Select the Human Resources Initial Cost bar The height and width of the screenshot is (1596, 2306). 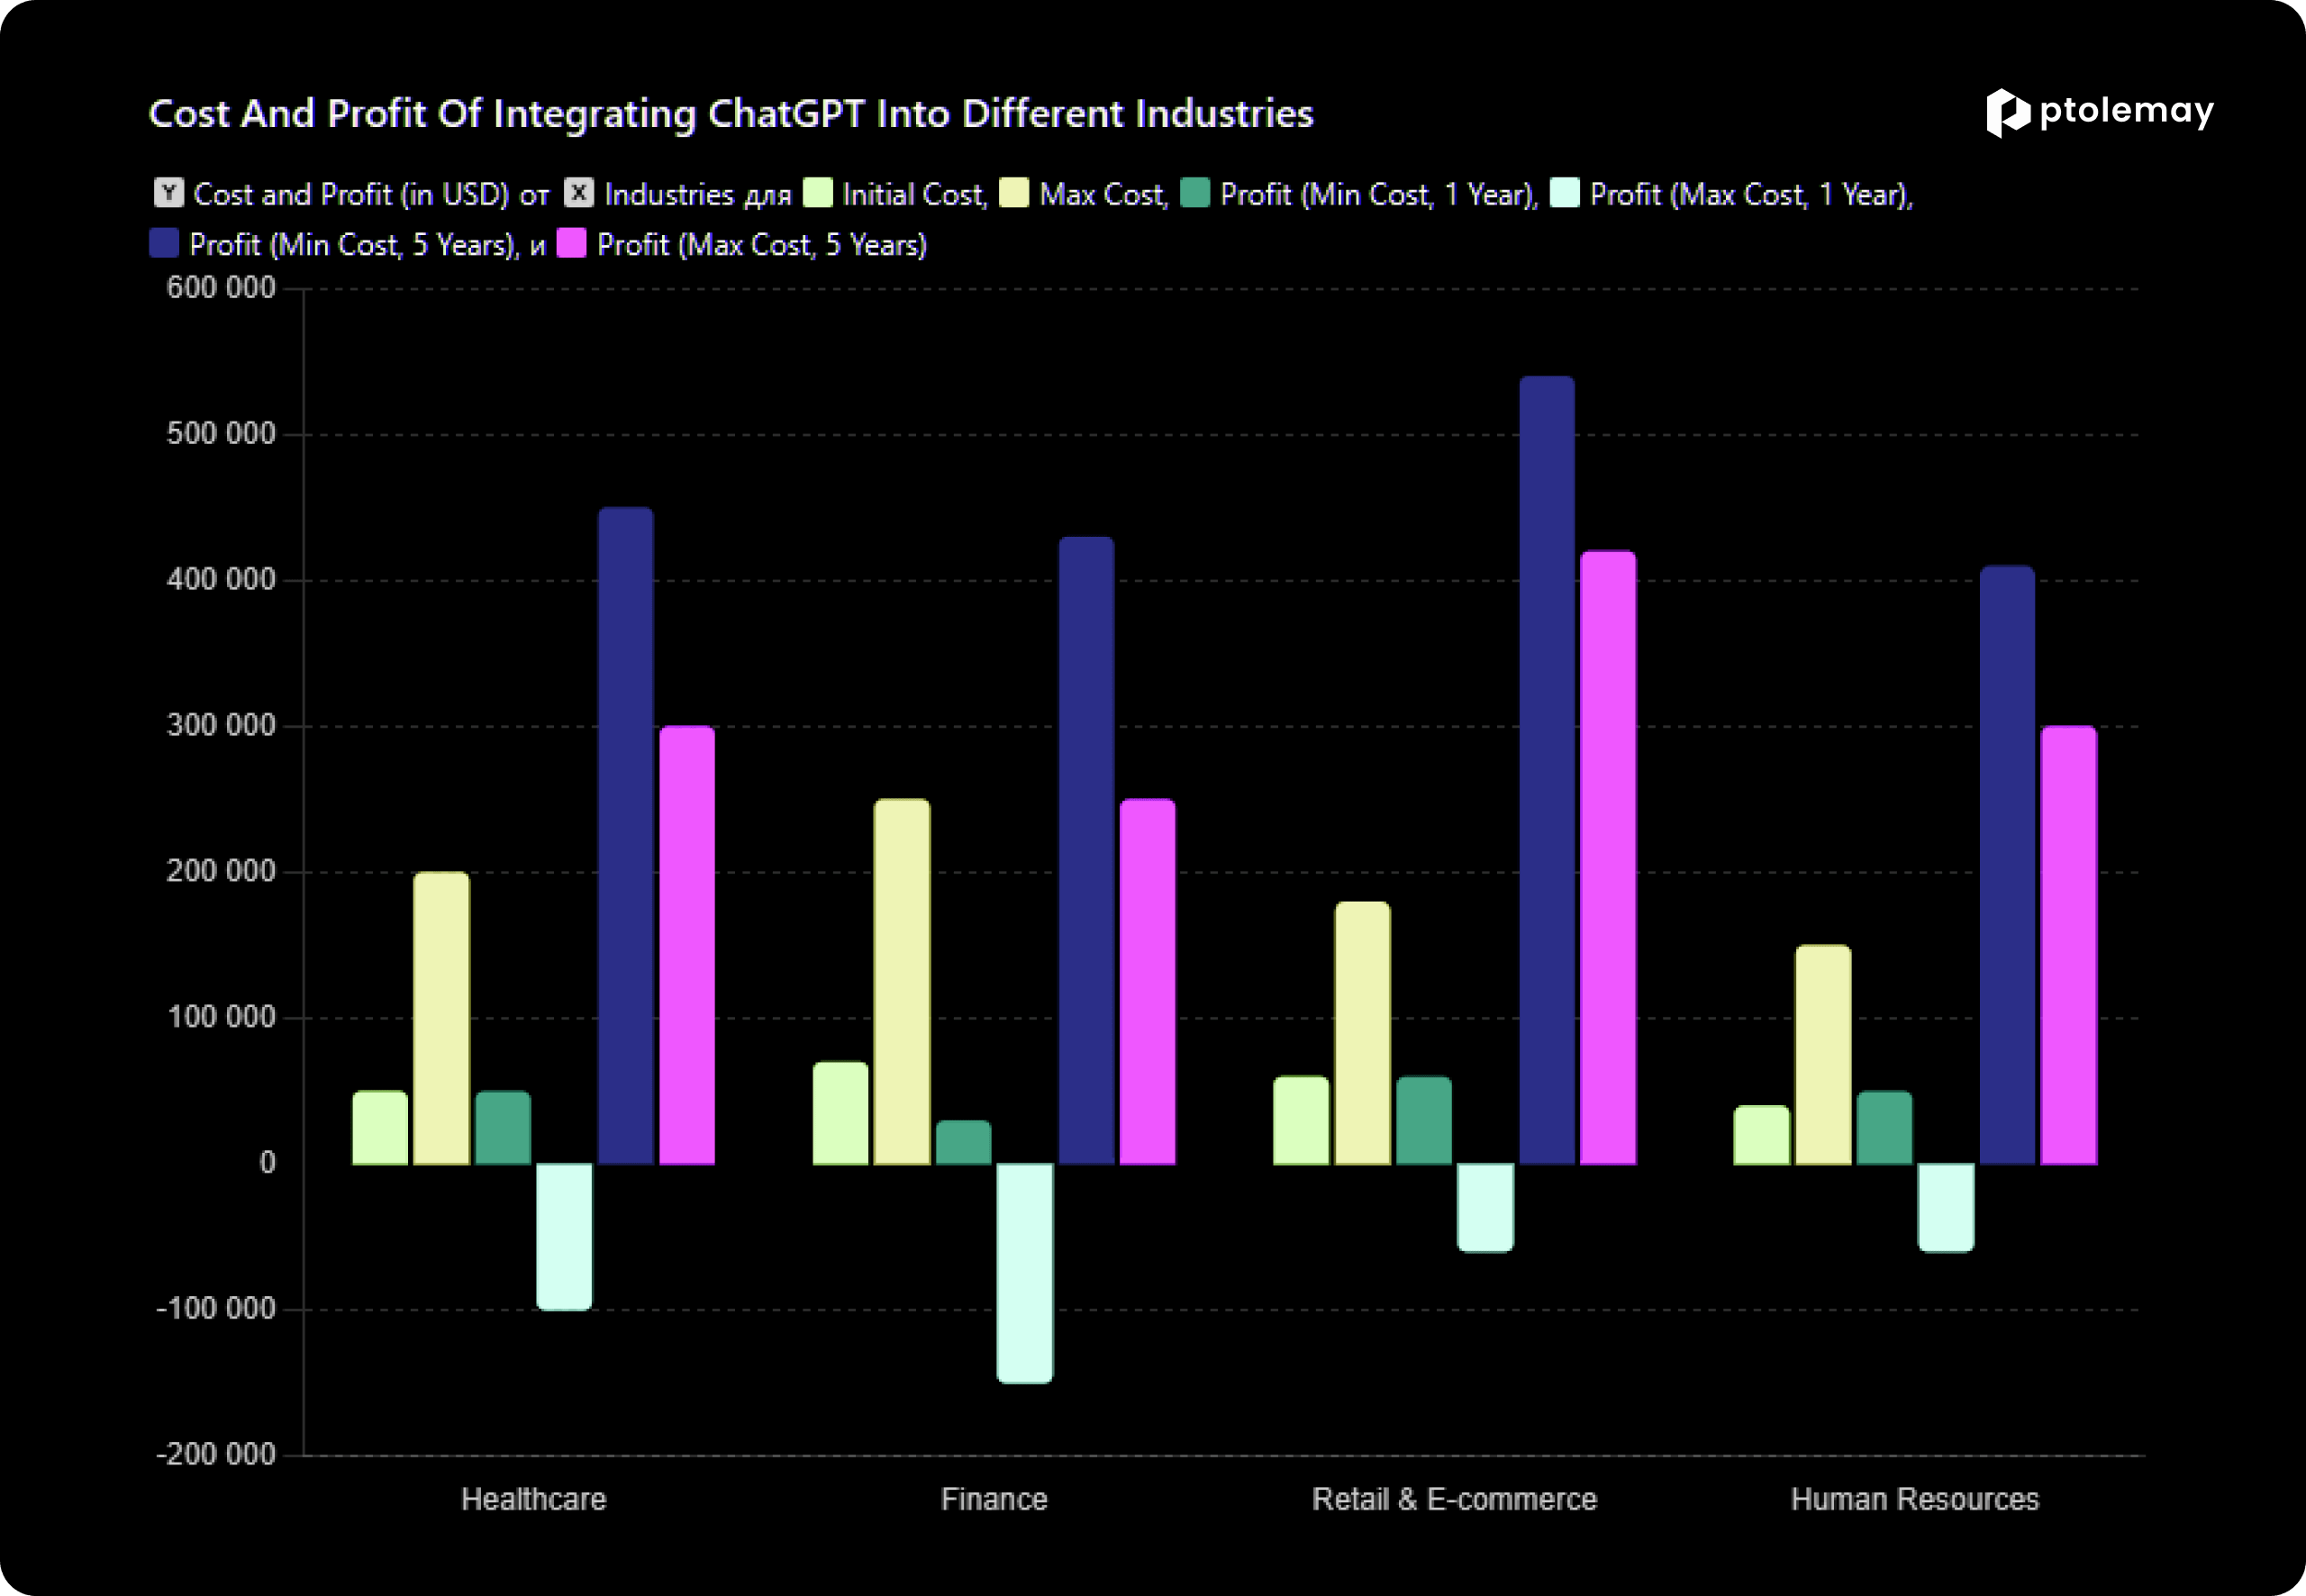(1762, 1135)
